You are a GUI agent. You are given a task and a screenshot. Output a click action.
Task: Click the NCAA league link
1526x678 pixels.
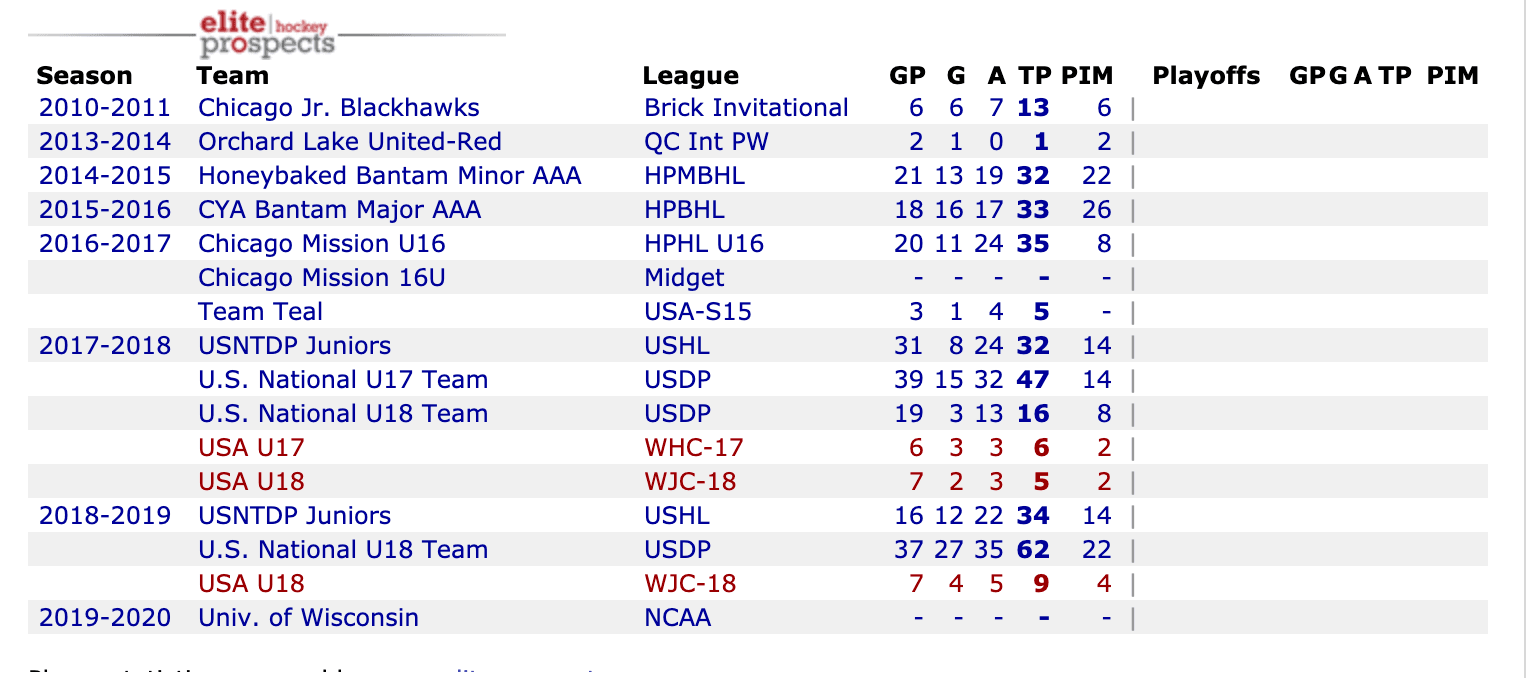[678, 618]
